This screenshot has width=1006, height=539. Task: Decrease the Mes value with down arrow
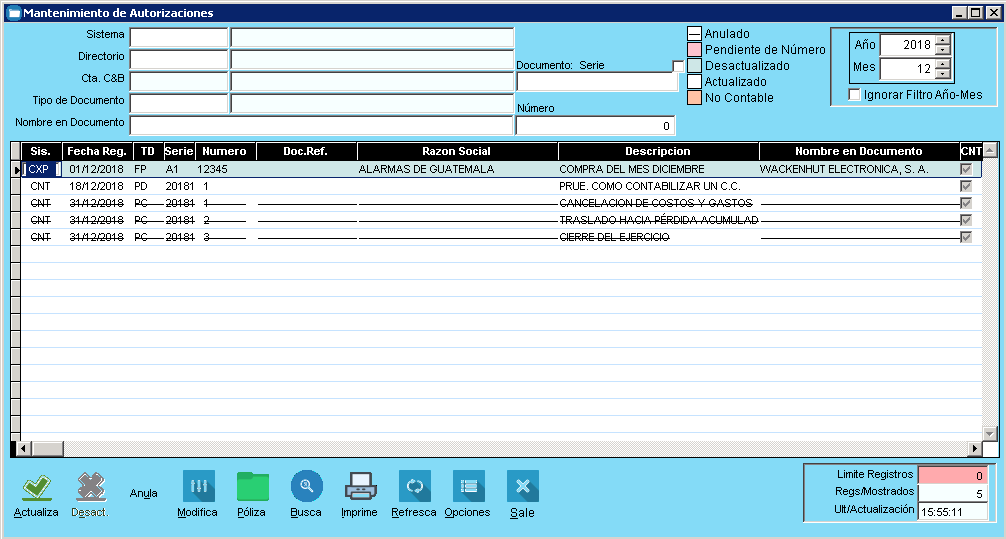[x=942, y=74]
